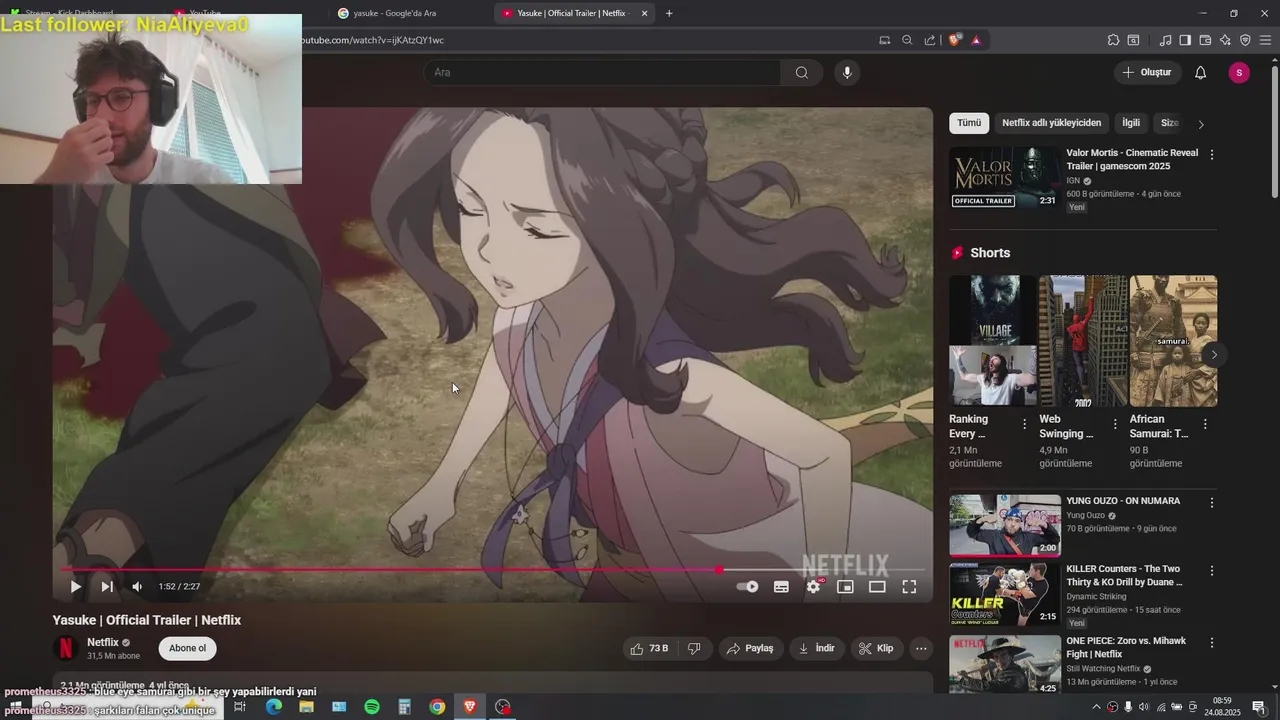Open the Paylaş share button

coord(750,648)
